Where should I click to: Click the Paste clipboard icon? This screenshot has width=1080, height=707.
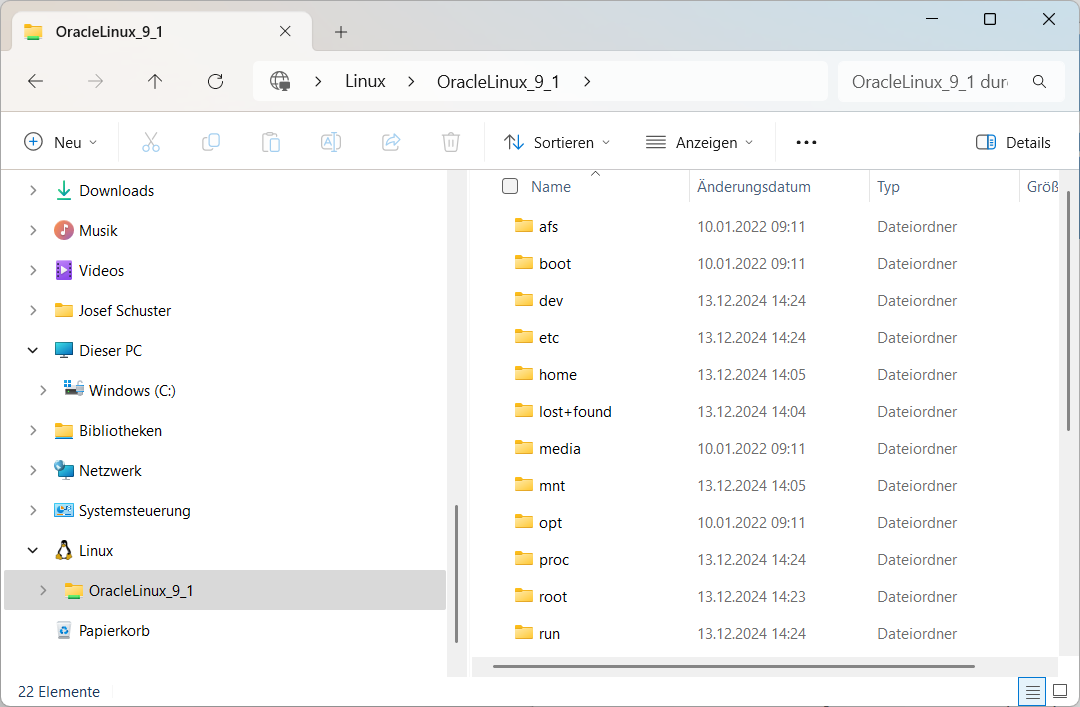271,142
